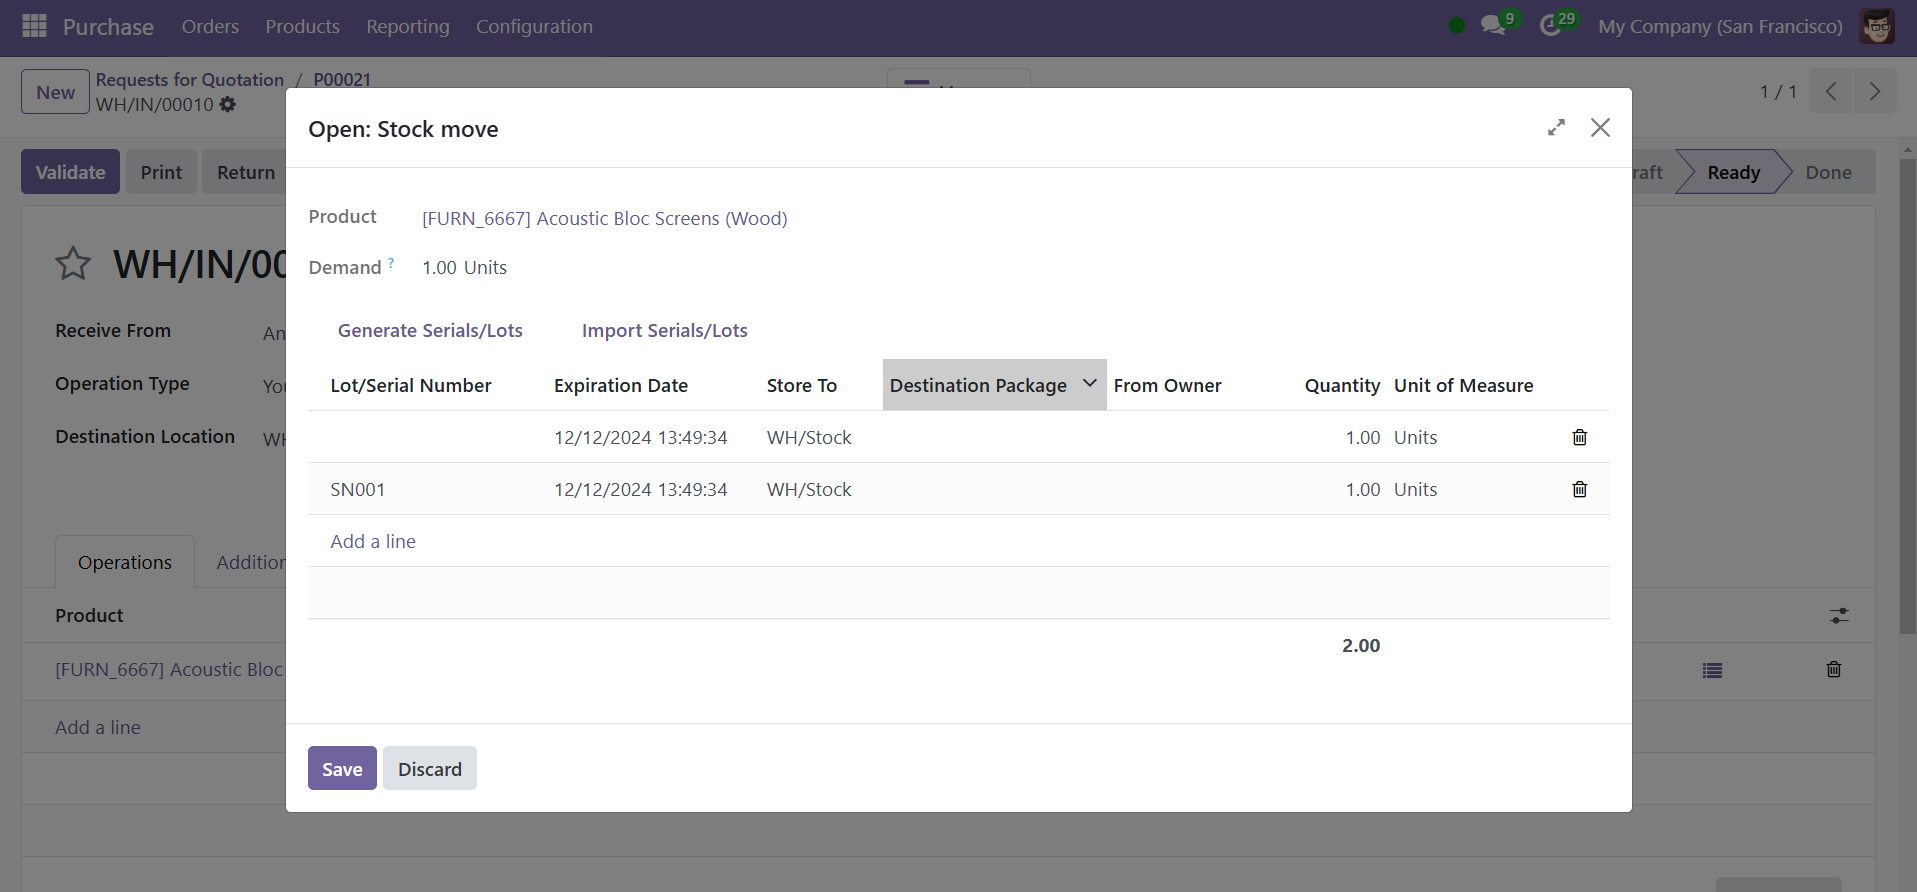Delete the line without serial number
This screenshot has height=892, width=1917.
point(1580,437)
